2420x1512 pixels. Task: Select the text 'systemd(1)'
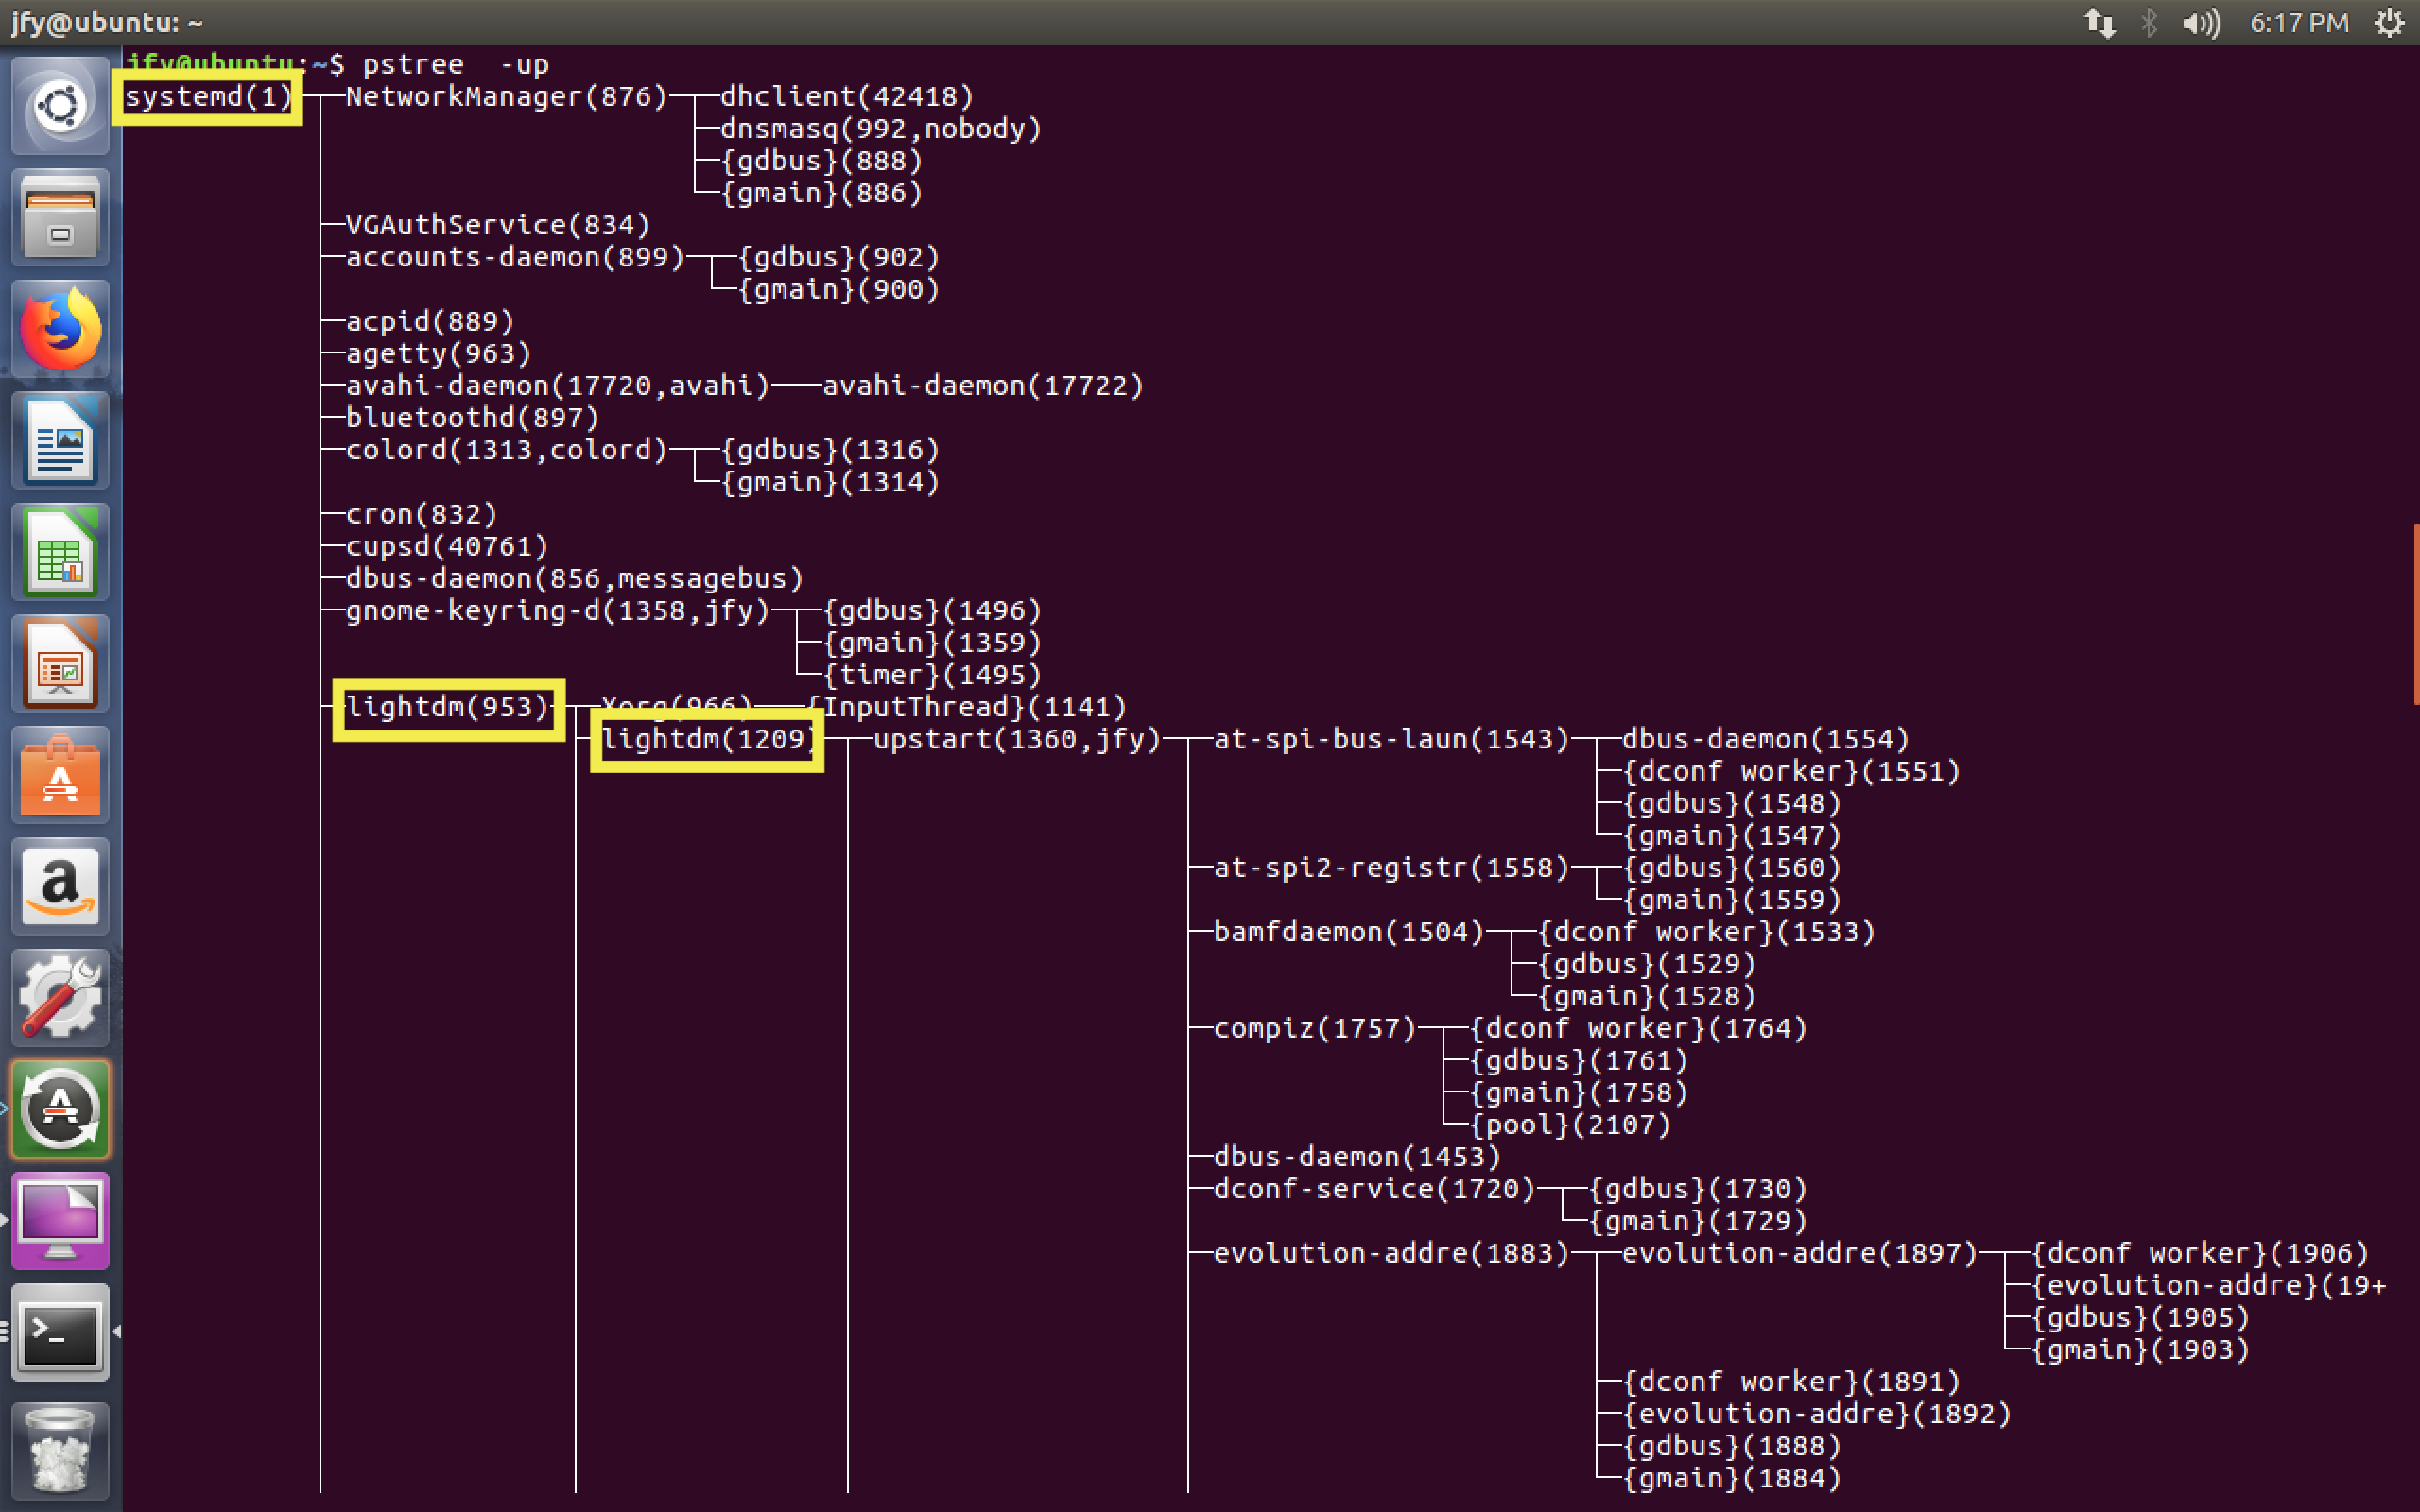click(x=208, y=97)
